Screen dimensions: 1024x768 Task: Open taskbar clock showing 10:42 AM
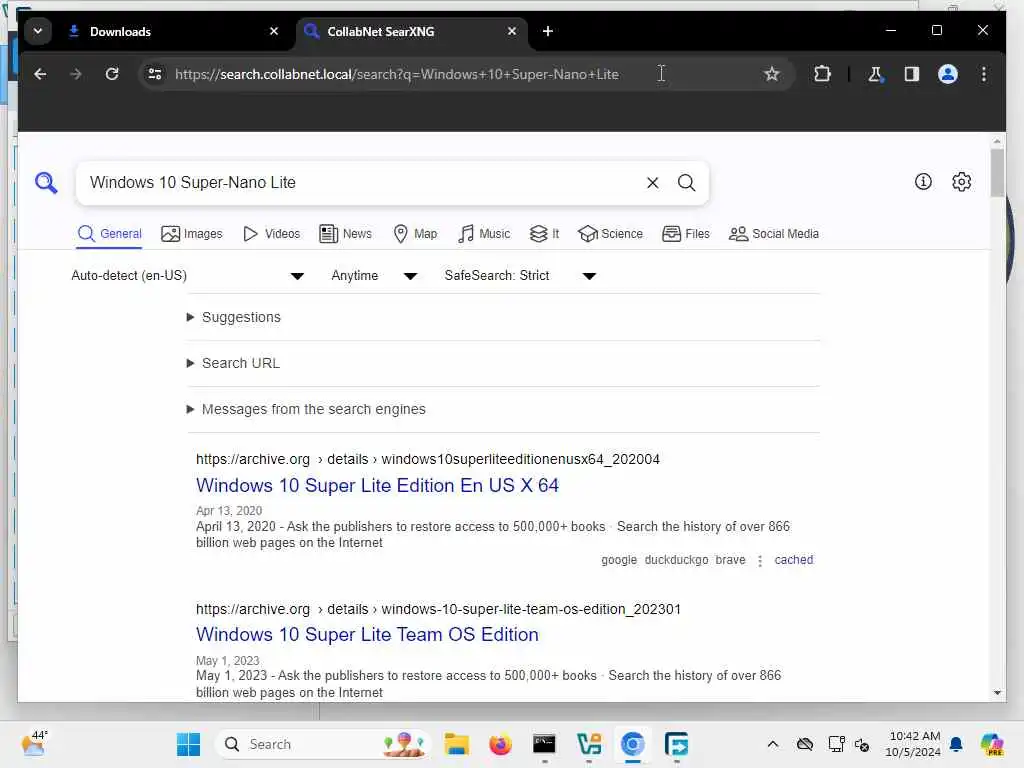[x=914, y=744]
